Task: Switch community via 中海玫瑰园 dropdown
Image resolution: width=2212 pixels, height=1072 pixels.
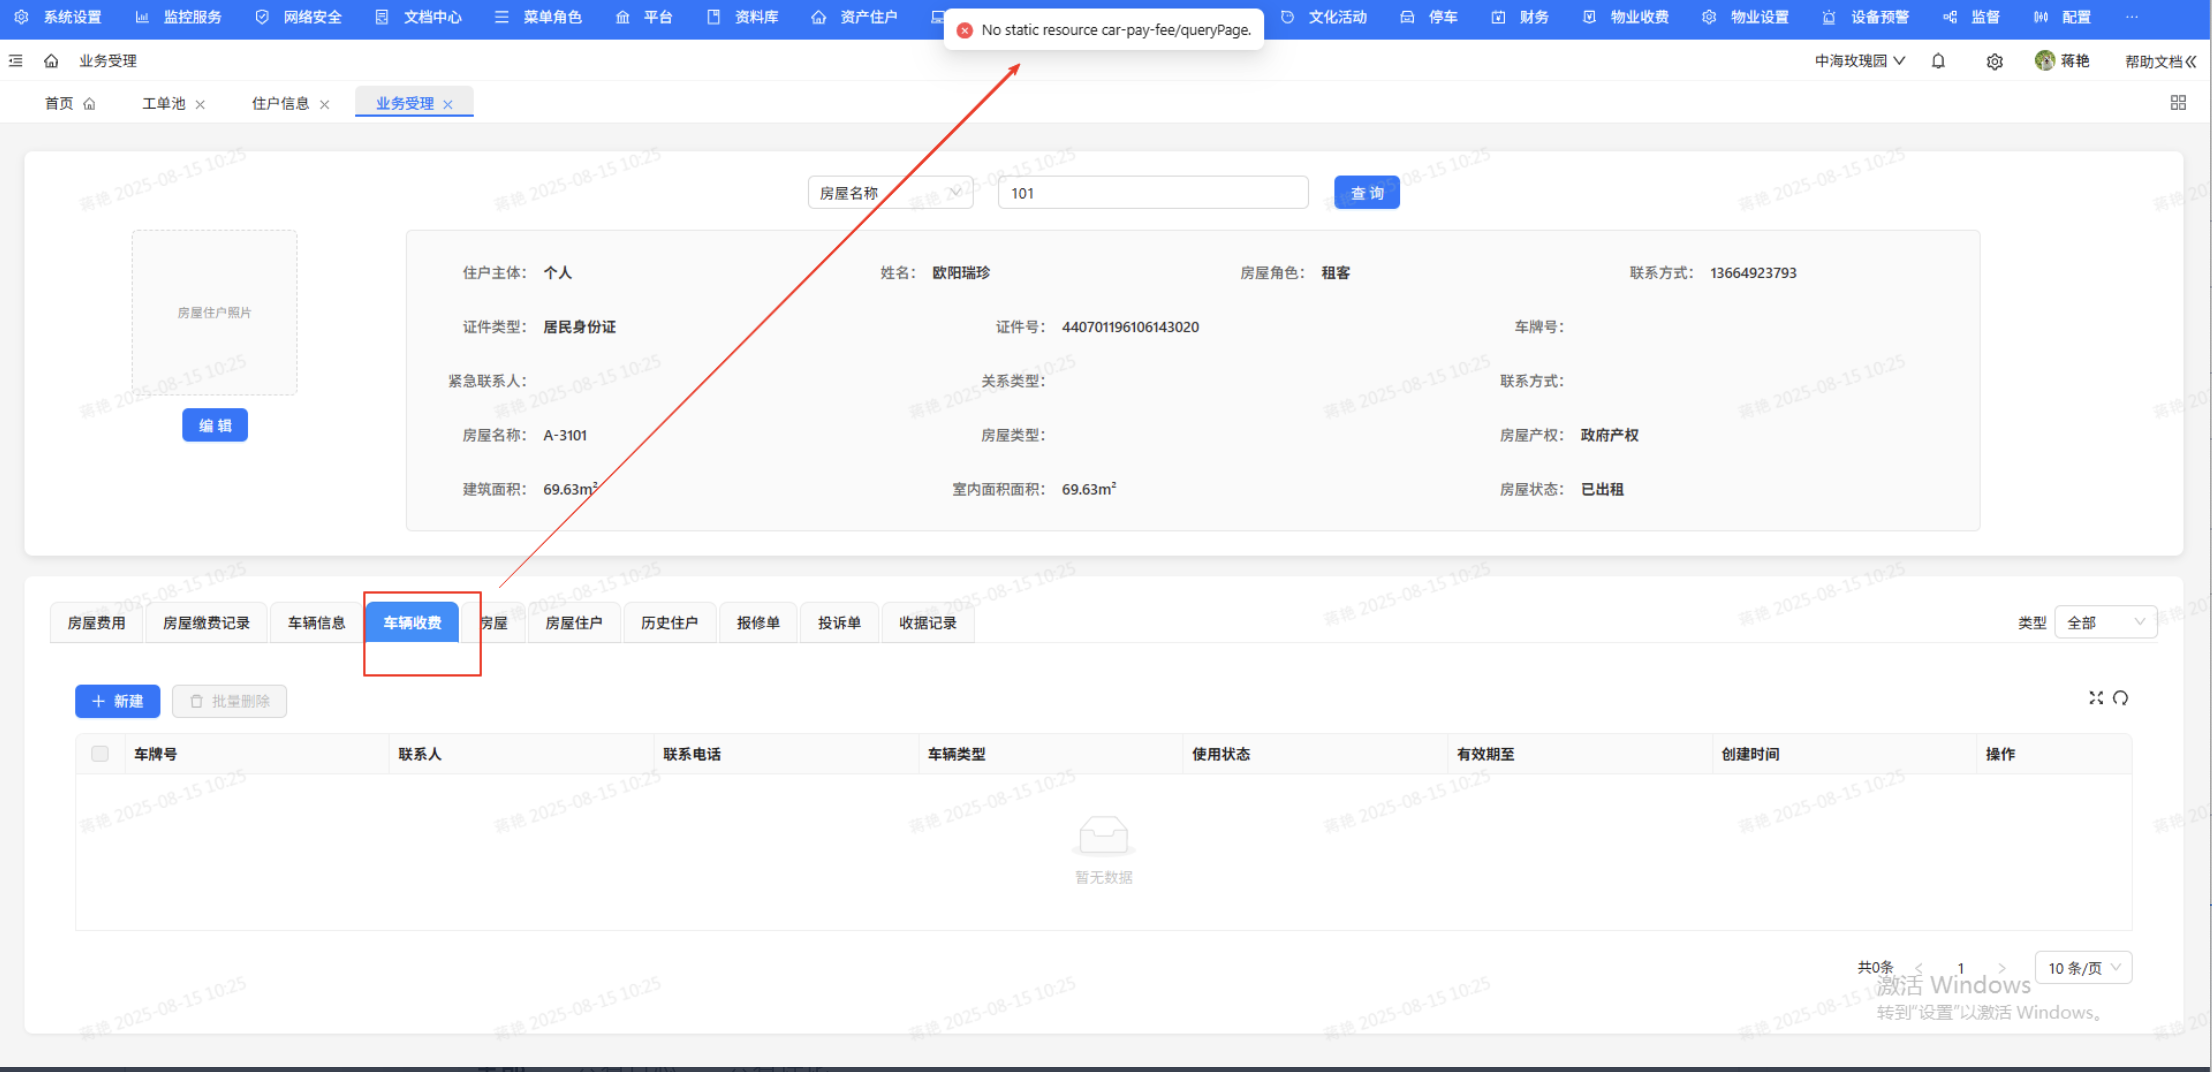Action: pos(1859,61)
